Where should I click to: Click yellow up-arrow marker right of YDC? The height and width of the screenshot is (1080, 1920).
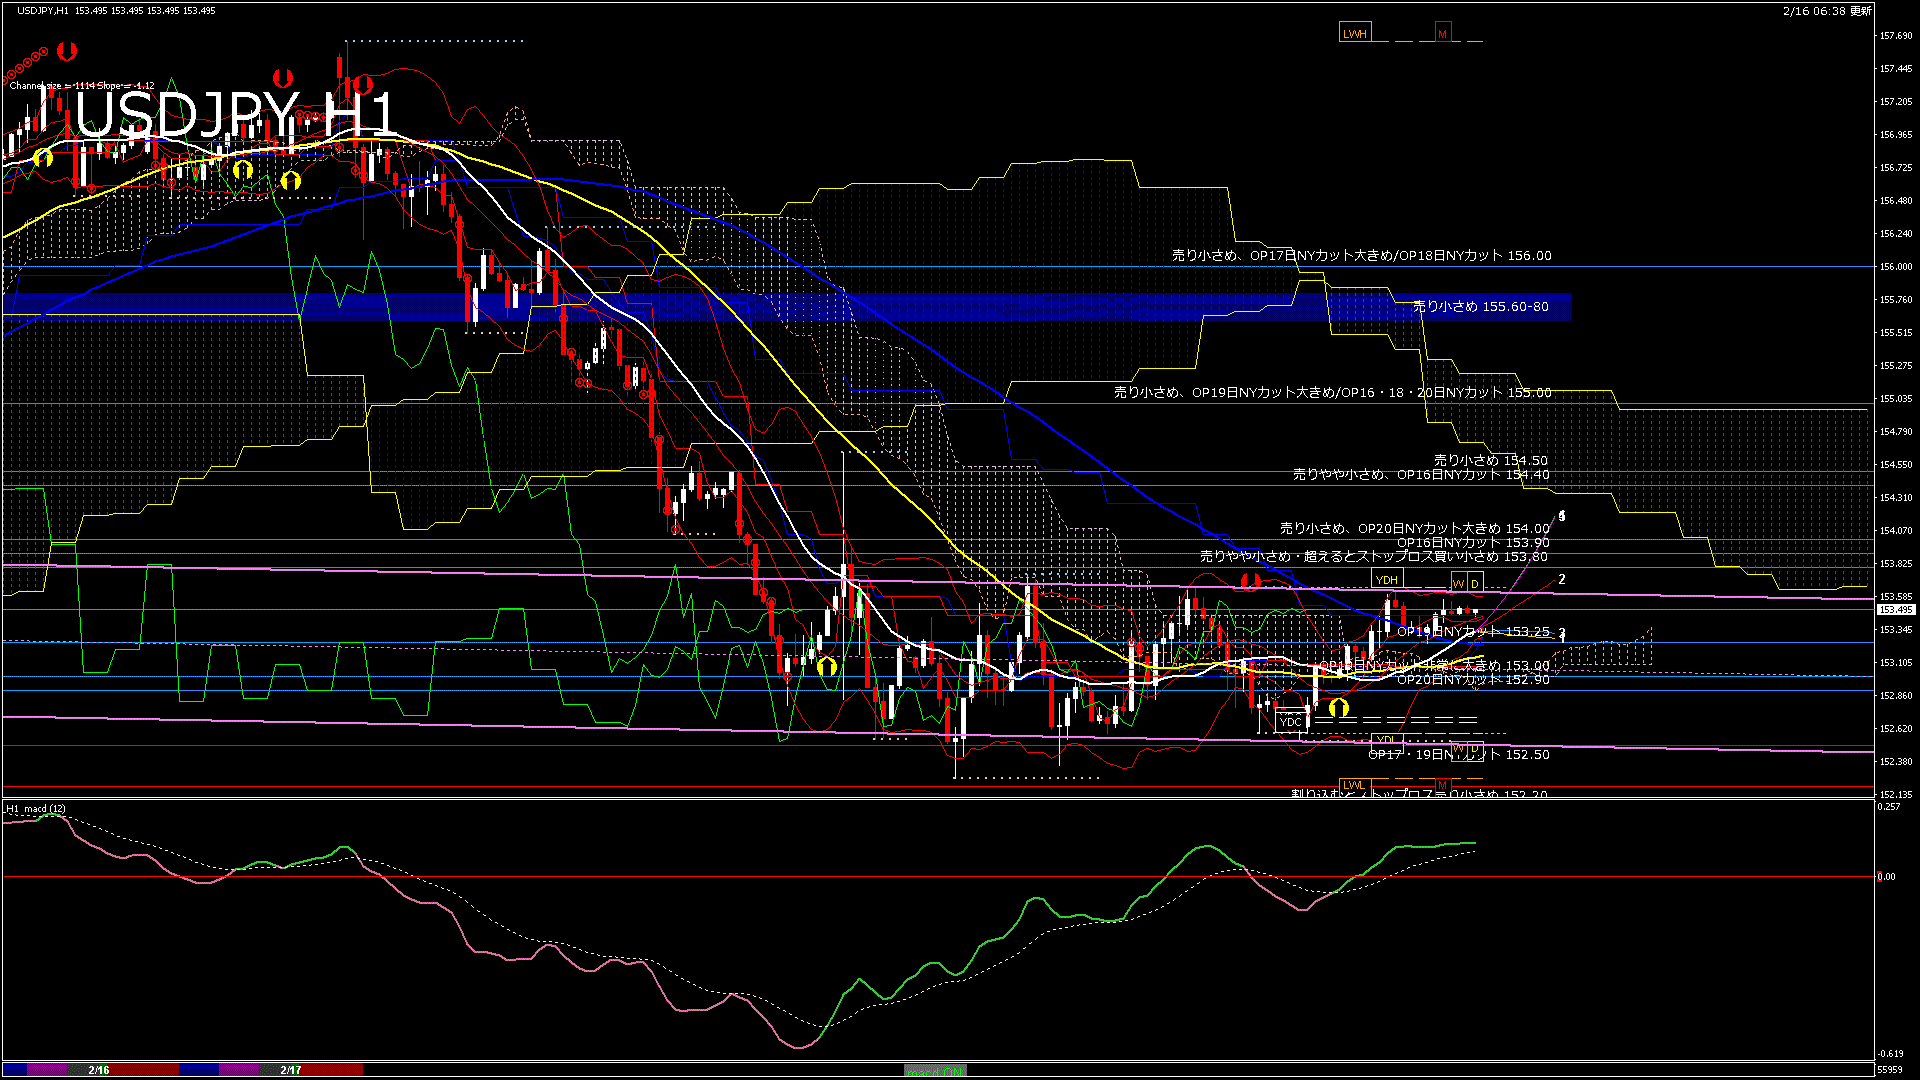pyautogui.click(x=1338, y=708)
